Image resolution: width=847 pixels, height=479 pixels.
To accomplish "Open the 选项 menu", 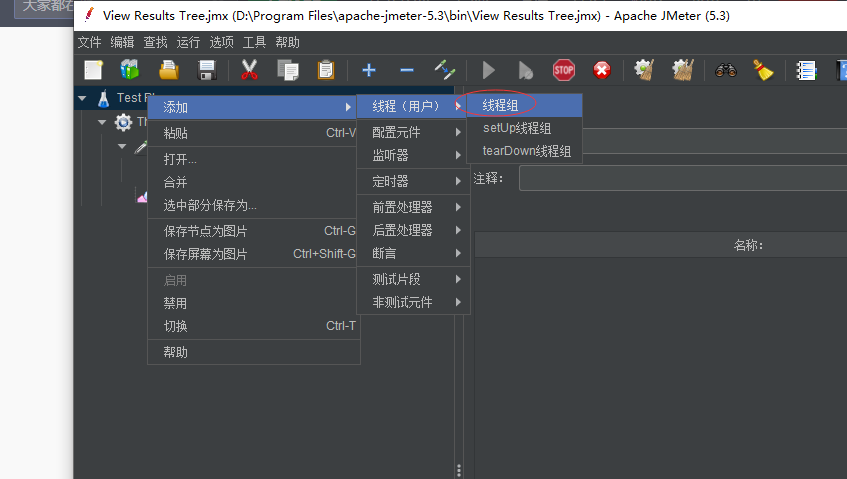I will click(221, 42).
